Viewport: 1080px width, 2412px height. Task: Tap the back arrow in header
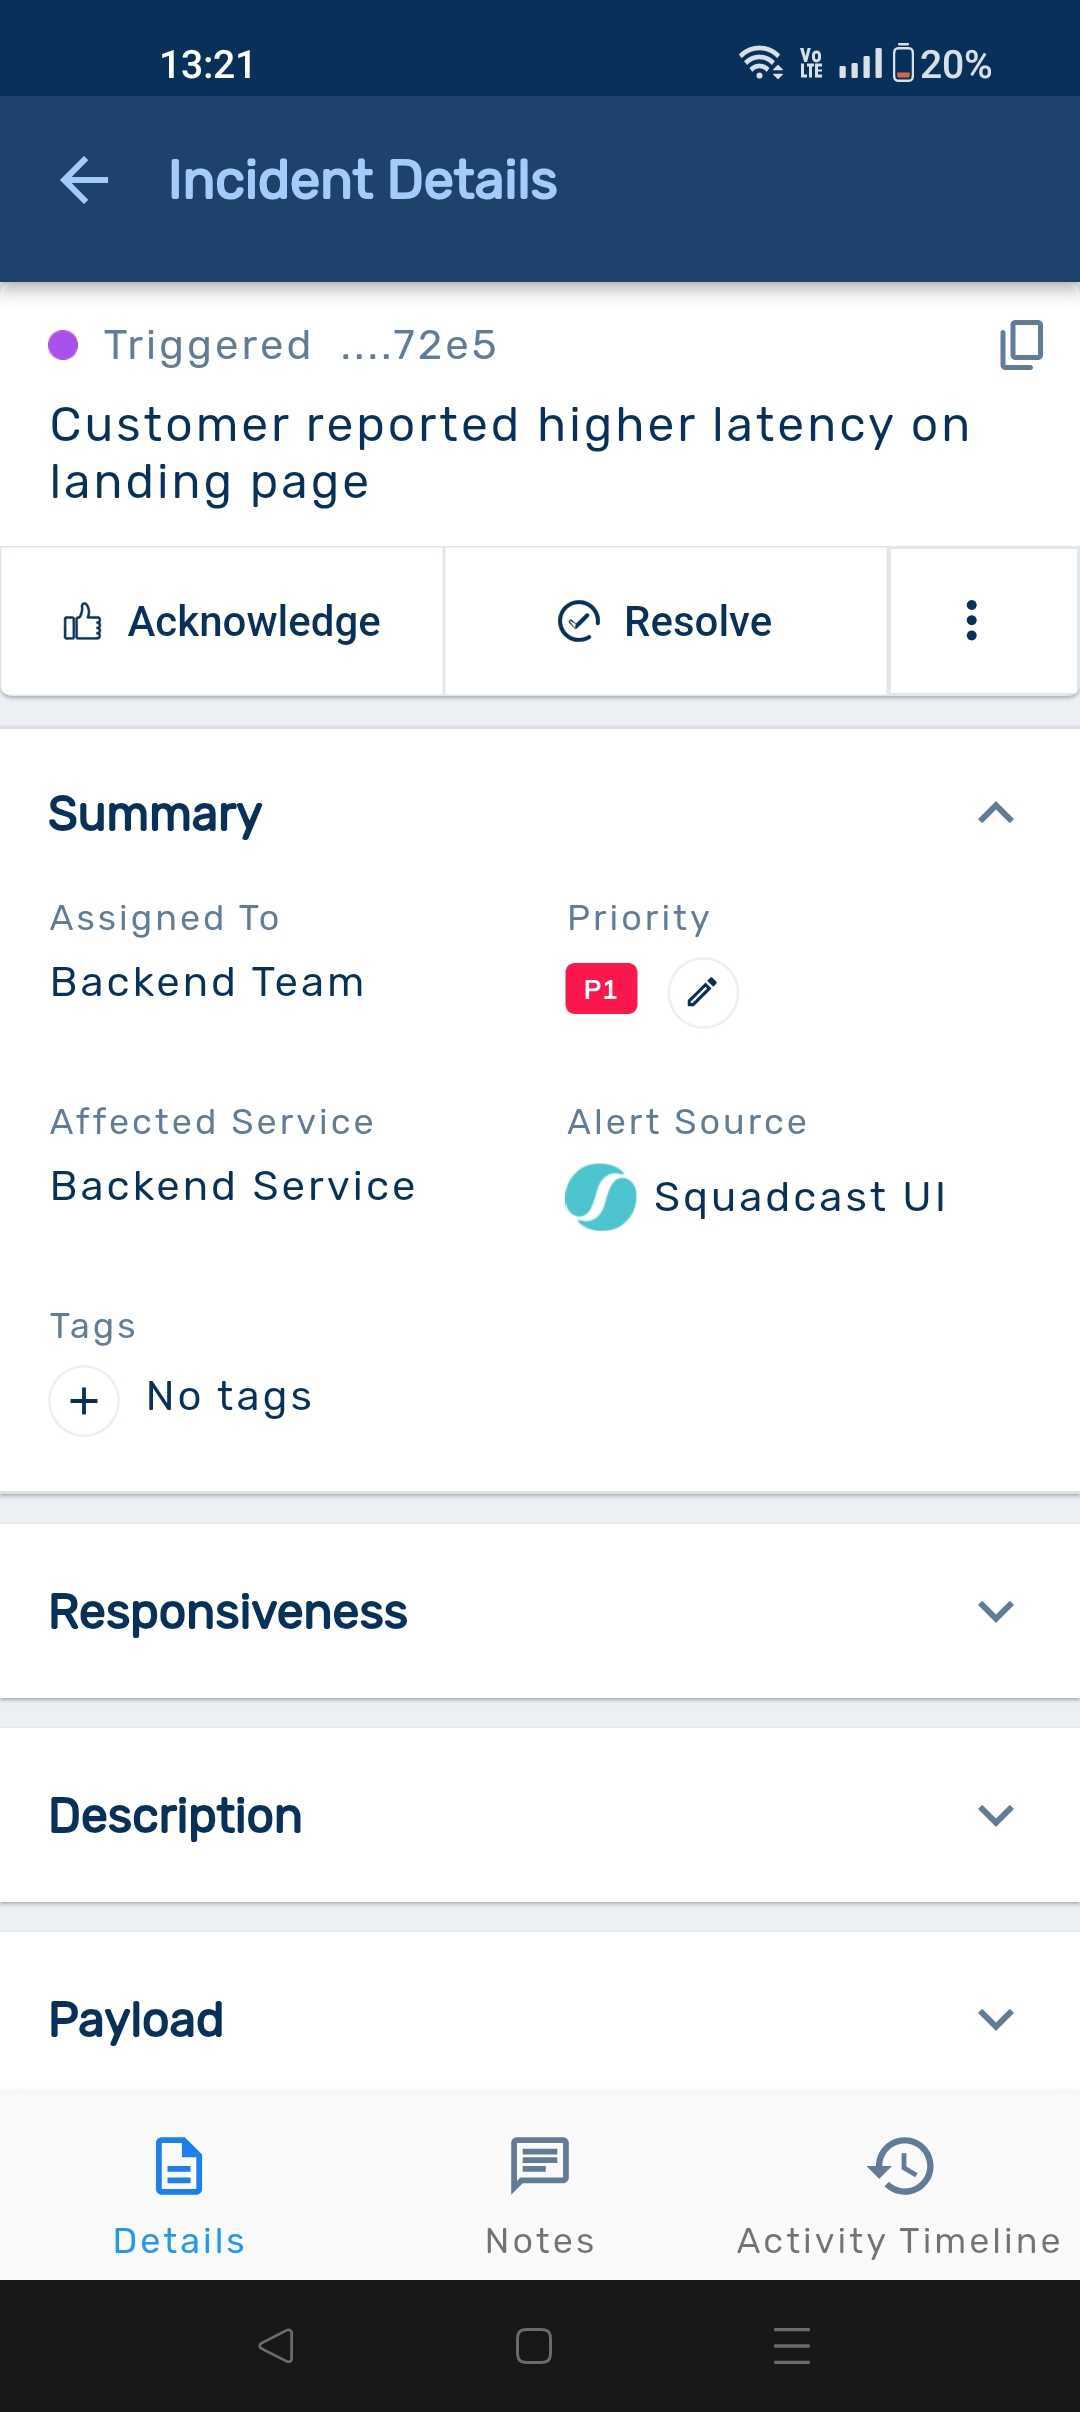point(84,181)
